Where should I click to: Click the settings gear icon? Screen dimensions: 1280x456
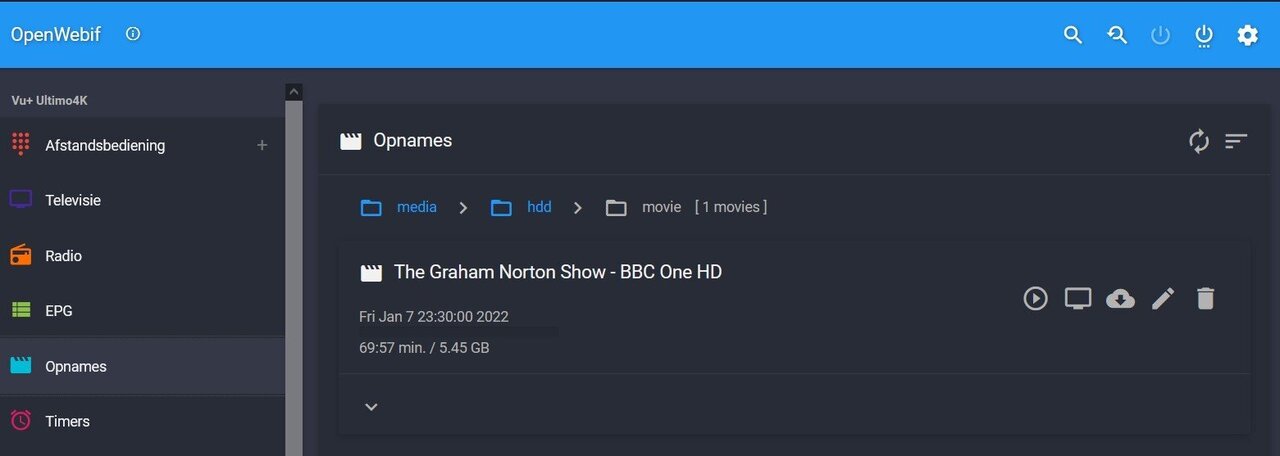pyautogui.click(x=1247, y=35)
